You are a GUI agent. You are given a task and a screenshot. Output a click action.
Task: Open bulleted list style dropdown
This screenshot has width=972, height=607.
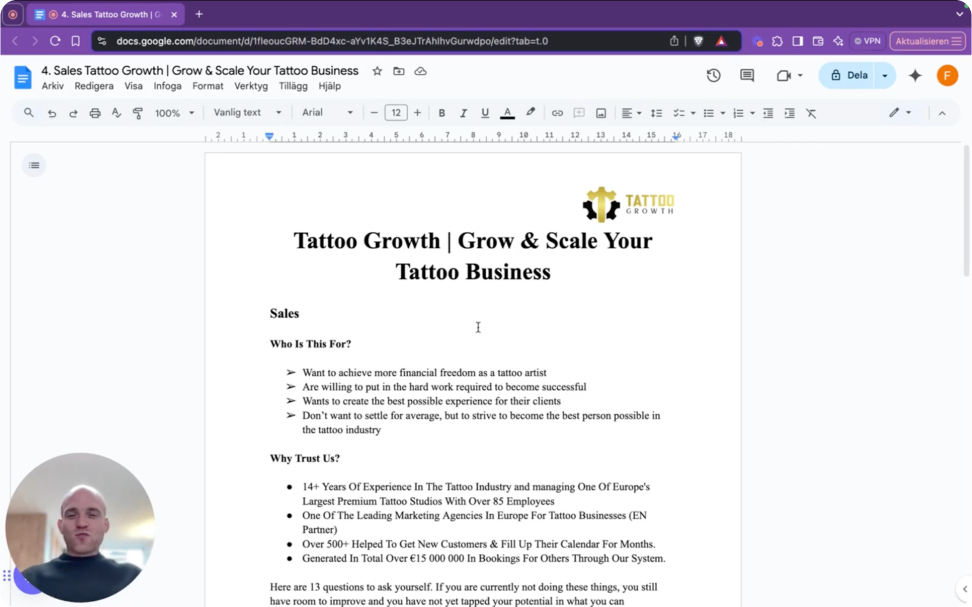point(722,113)
